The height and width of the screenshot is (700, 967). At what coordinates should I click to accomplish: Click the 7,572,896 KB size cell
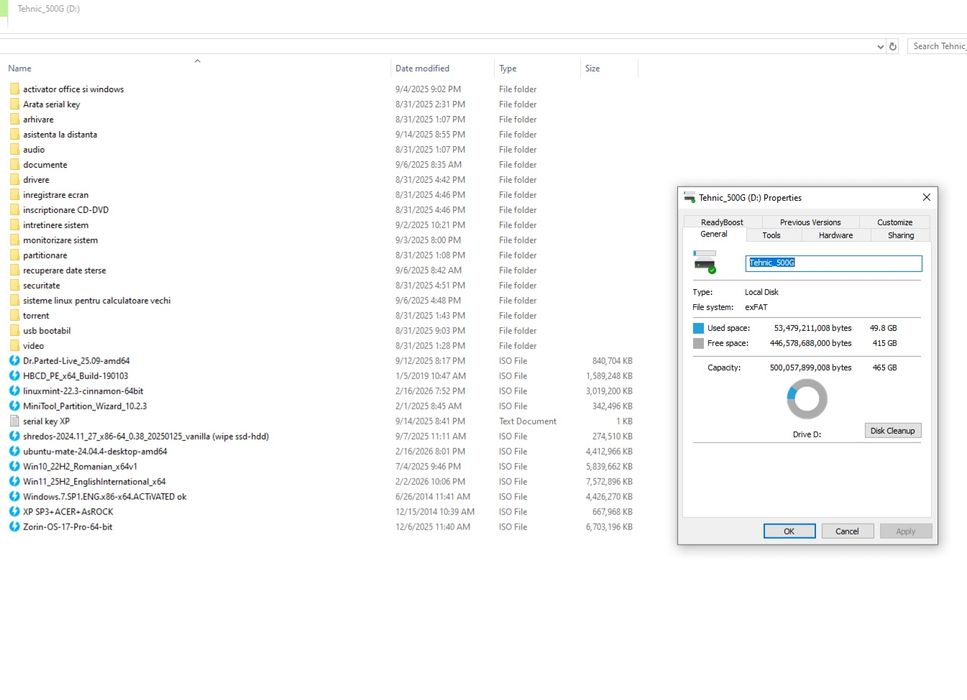[x=609, y=482]
